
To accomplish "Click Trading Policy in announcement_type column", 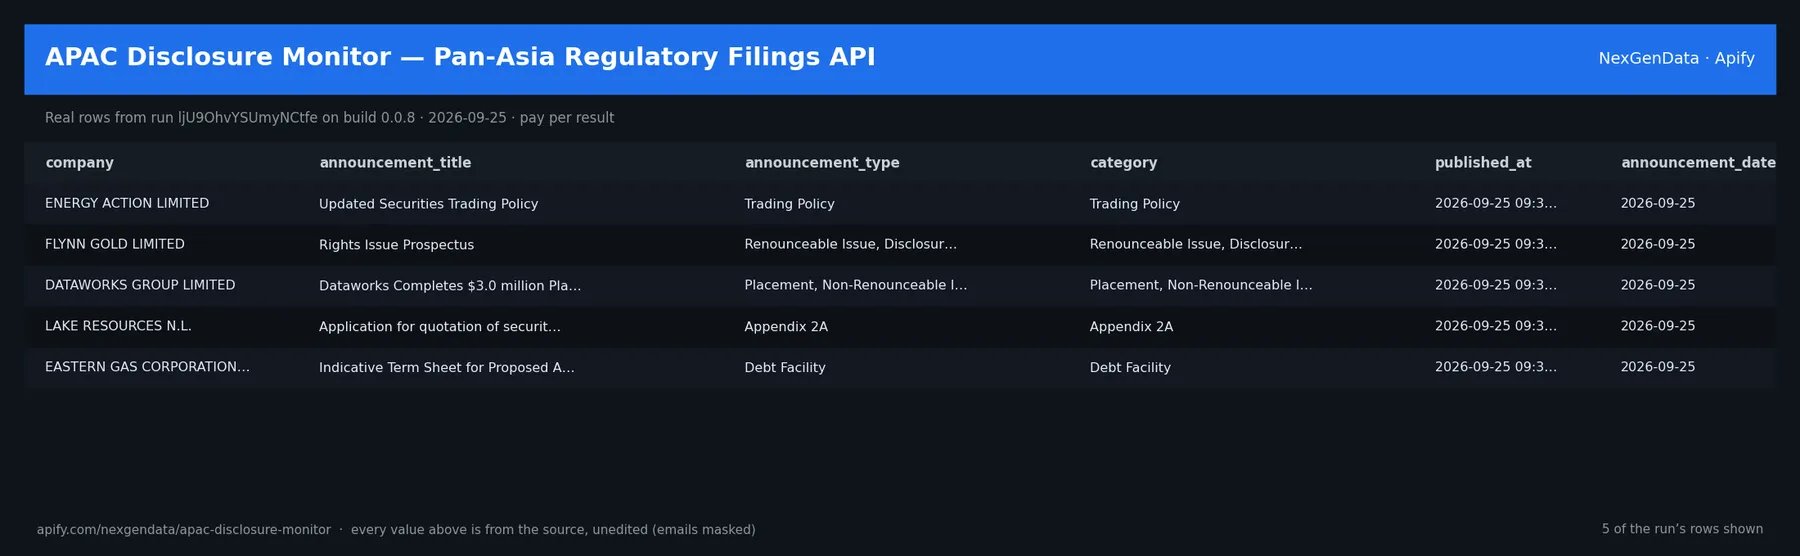I will click(x=789, y=204).
